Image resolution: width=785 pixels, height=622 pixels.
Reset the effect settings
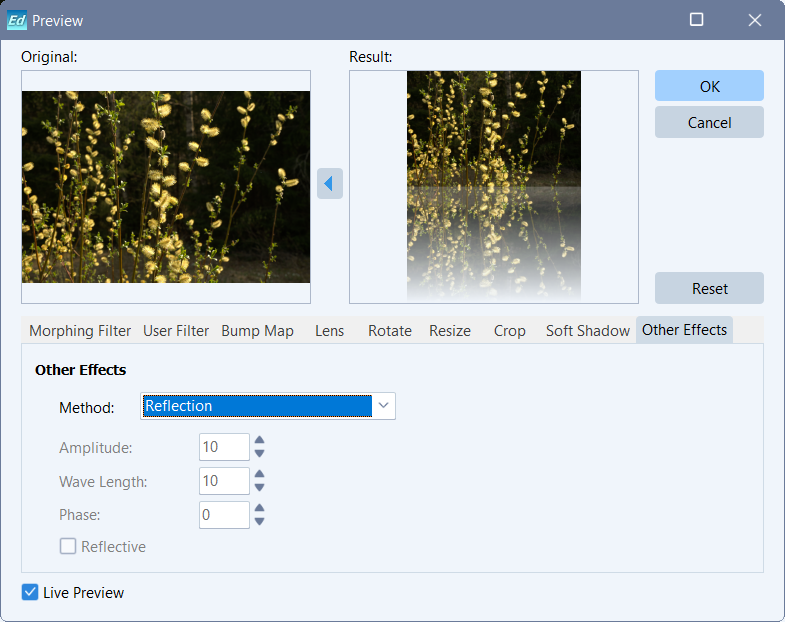pyautogui.click(x=709, y=288)
